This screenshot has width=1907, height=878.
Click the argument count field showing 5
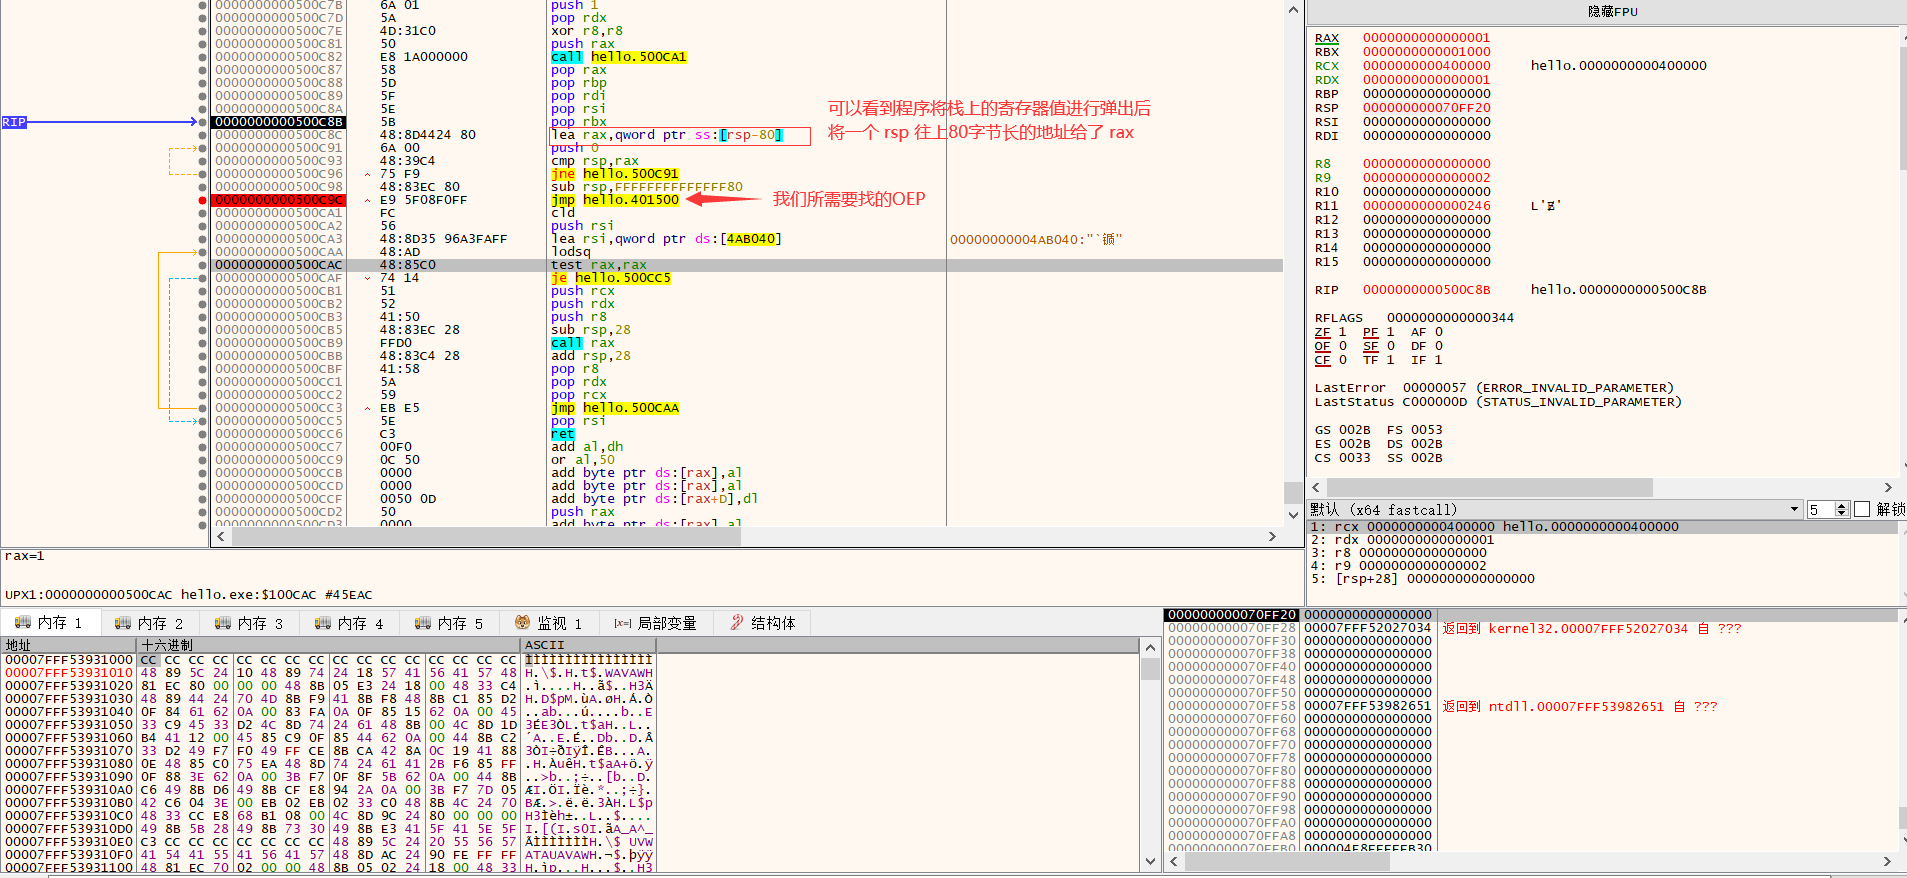click(1820, 510)
